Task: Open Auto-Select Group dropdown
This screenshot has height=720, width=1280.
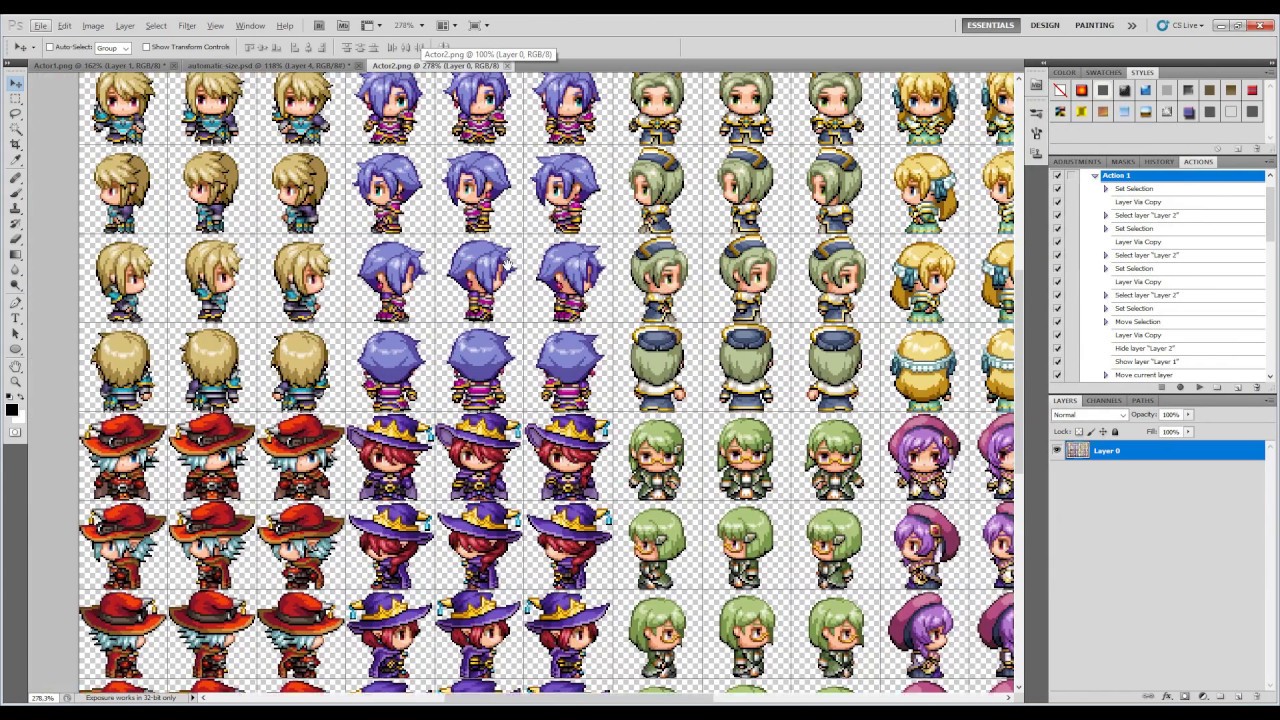Action: [x=112, y=48]
